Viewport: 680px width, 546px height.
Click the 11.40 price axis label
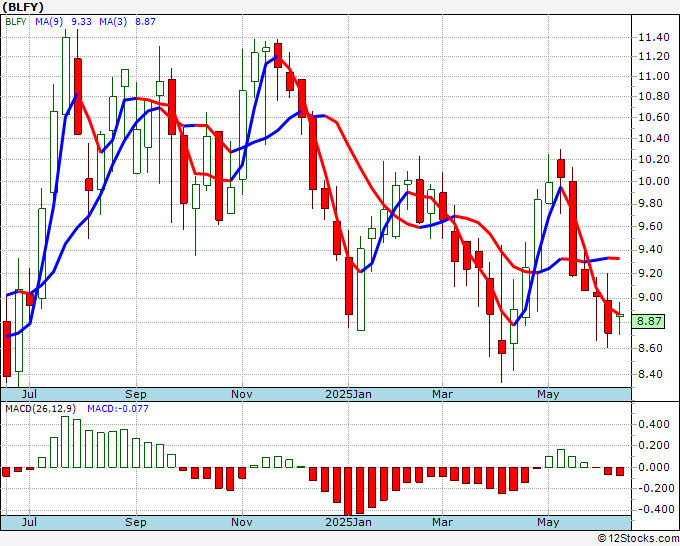point(654,37)
